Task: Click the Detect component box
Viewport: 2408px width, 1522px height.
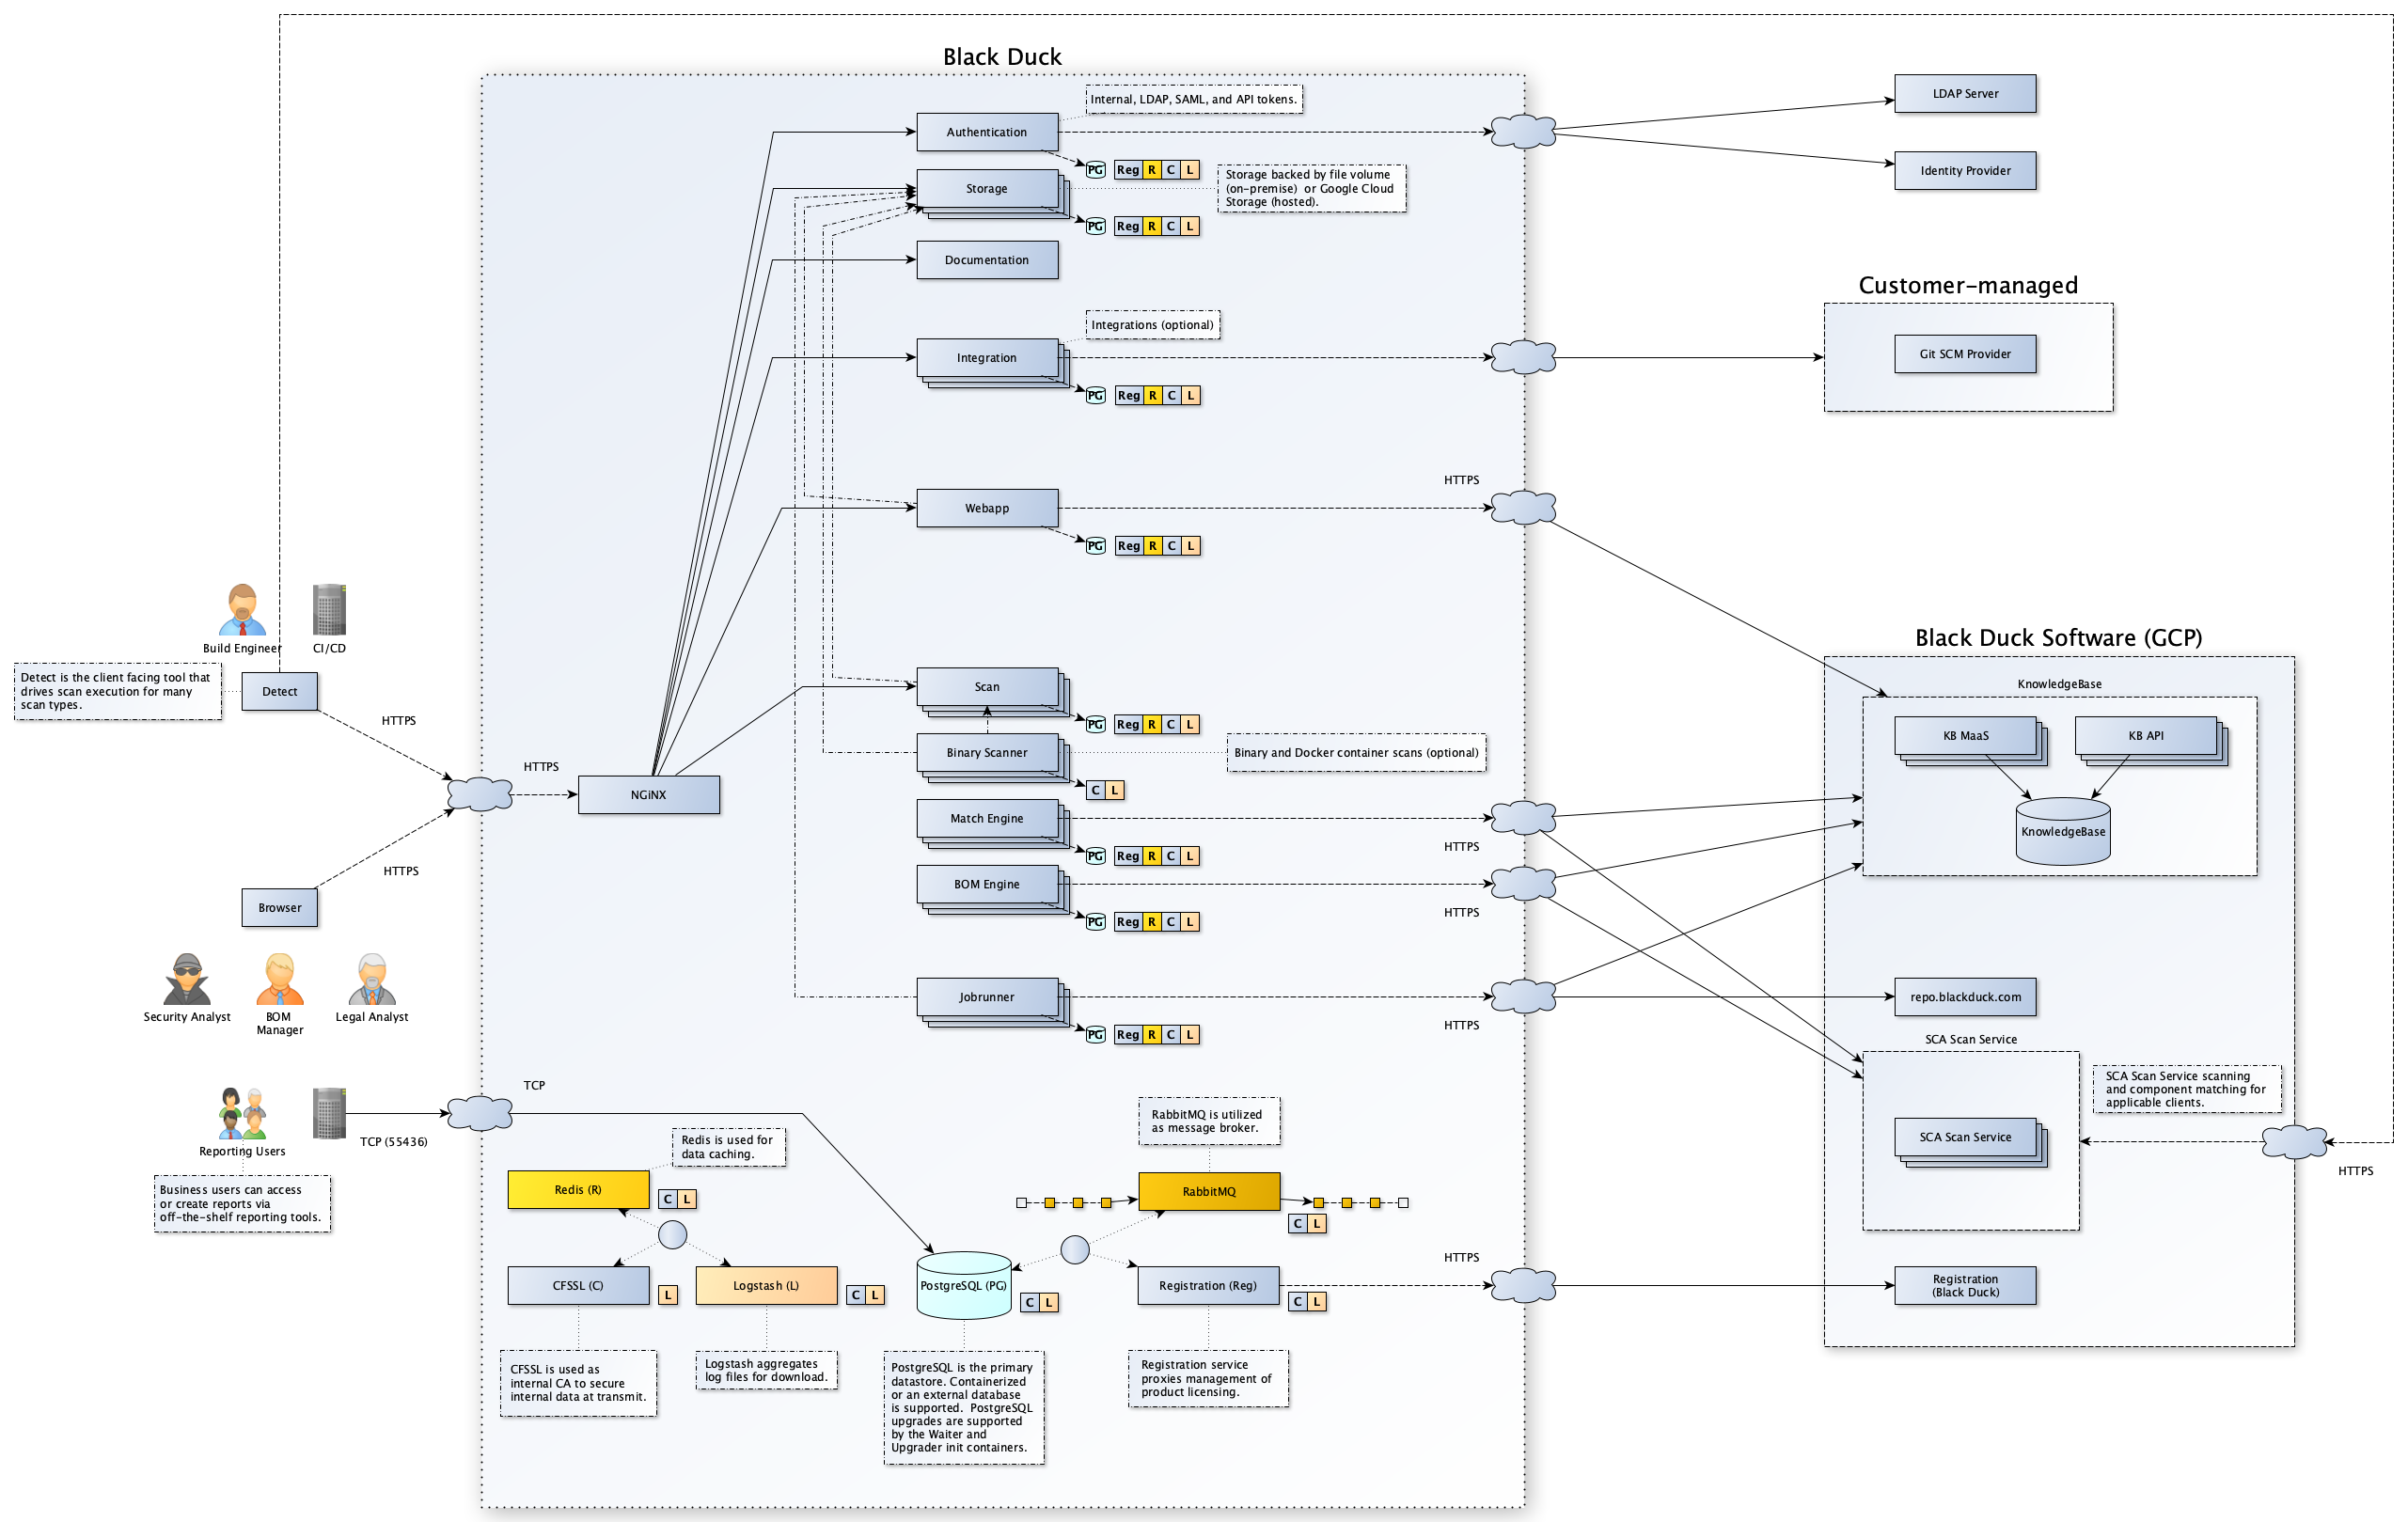Action: click(x=279, y=691)
